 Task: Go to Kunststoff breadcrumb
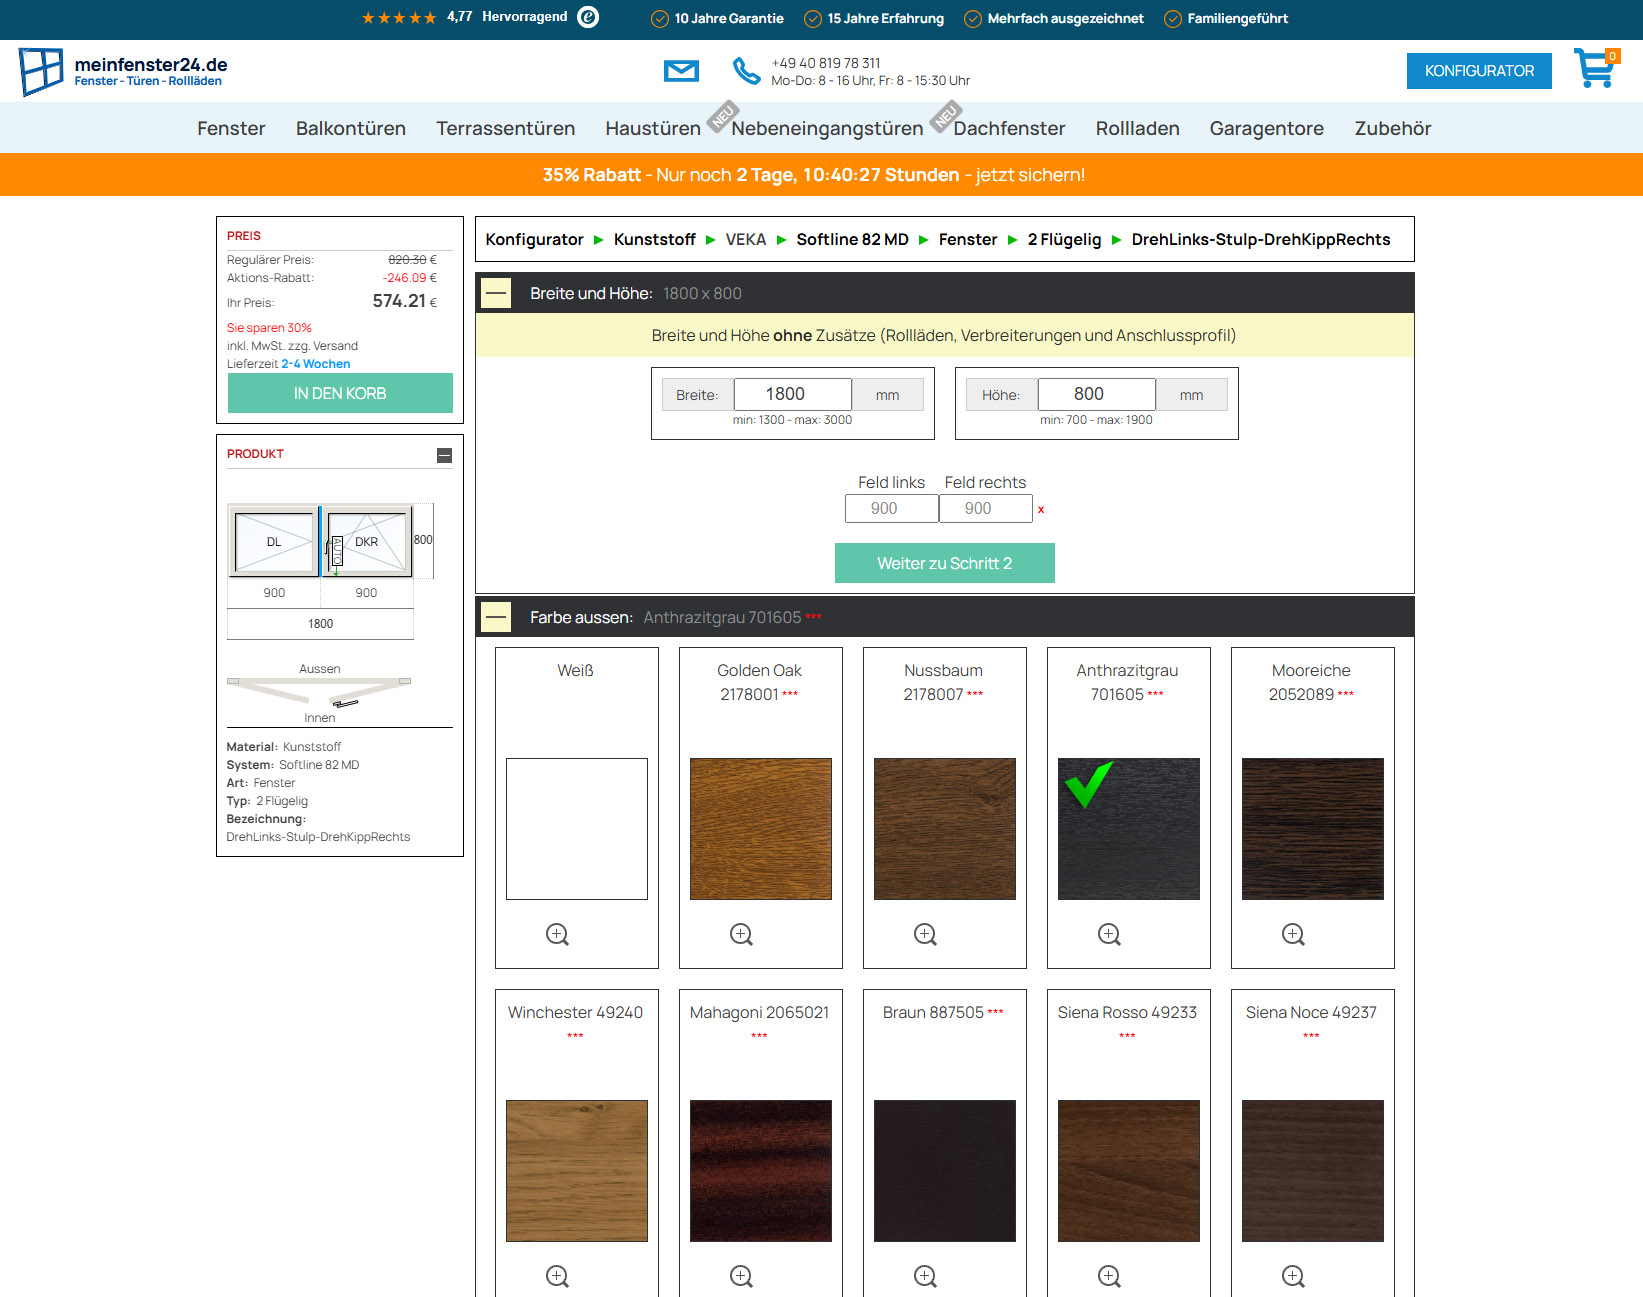[655, 239]
